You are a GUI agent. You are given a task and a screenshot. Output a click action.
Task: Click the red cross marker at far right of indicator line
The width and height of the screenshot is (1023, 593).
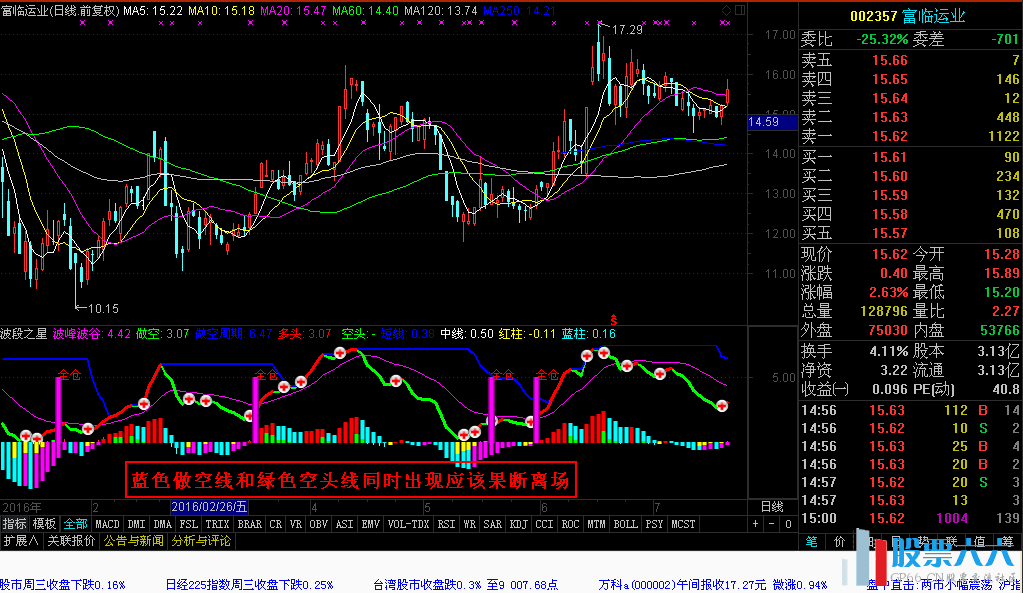[722, 406]
